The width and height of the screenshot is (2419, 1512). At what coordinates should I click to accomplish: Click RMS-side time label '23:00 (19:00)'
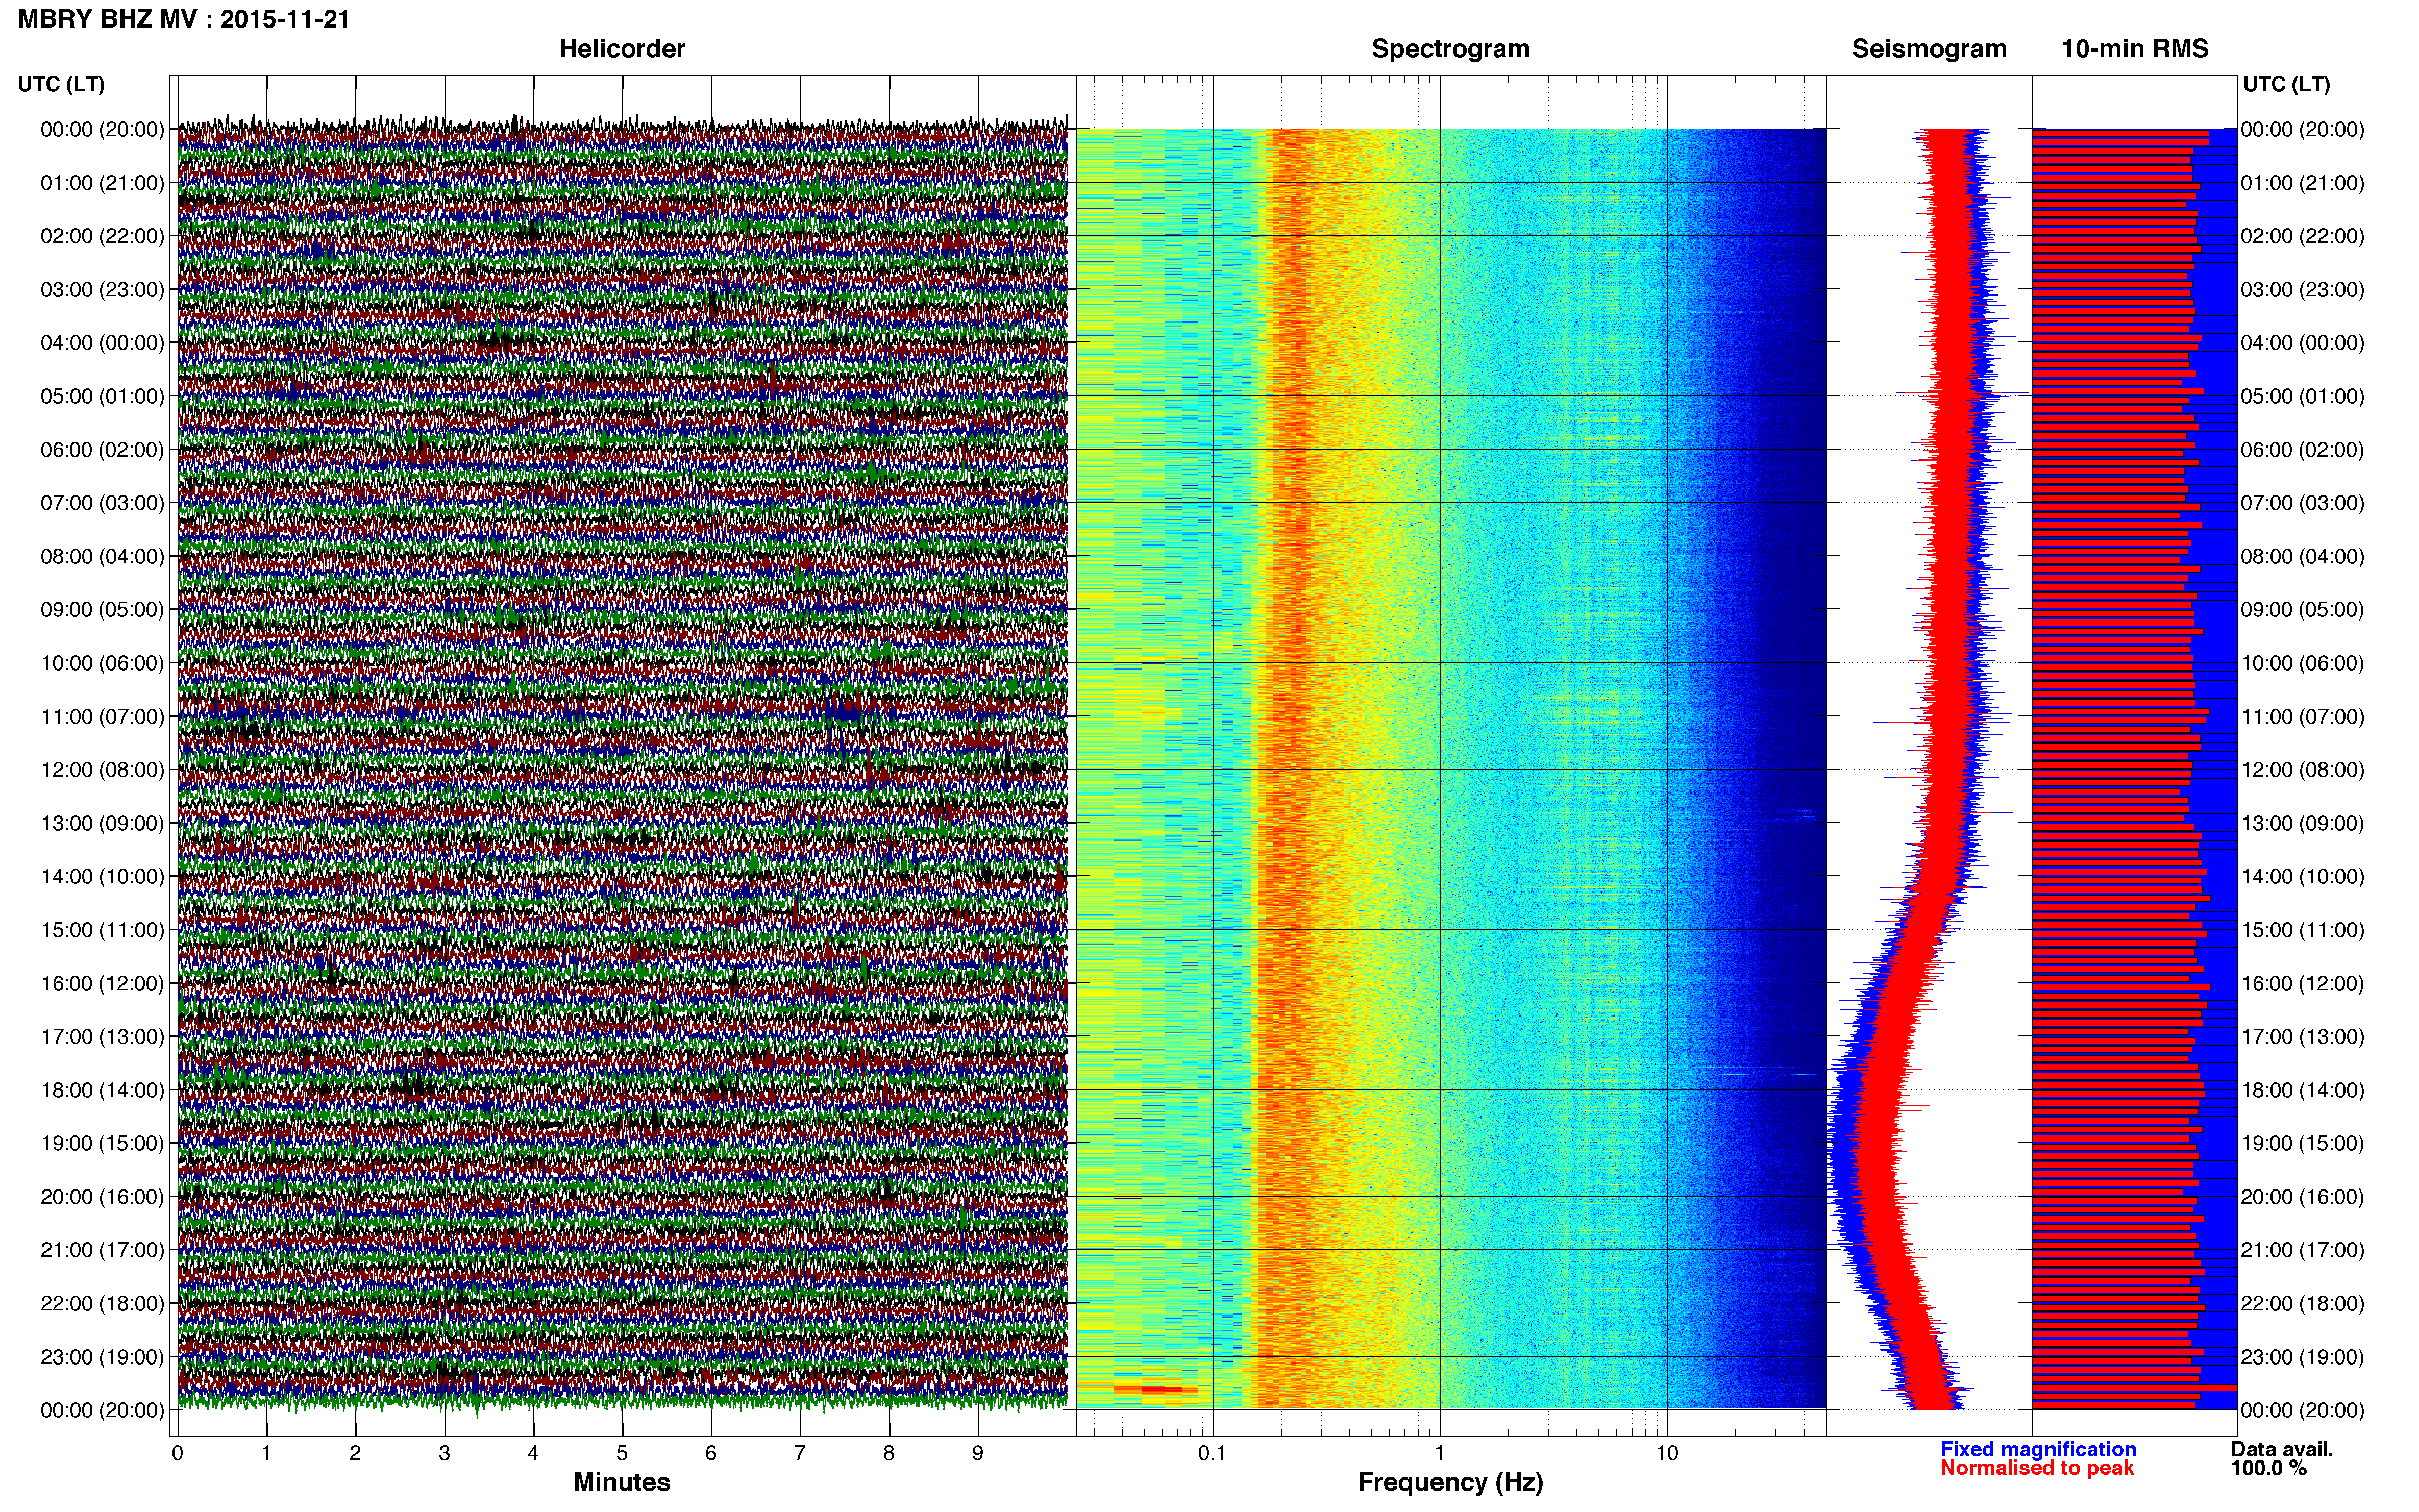coord(2303,1357)
